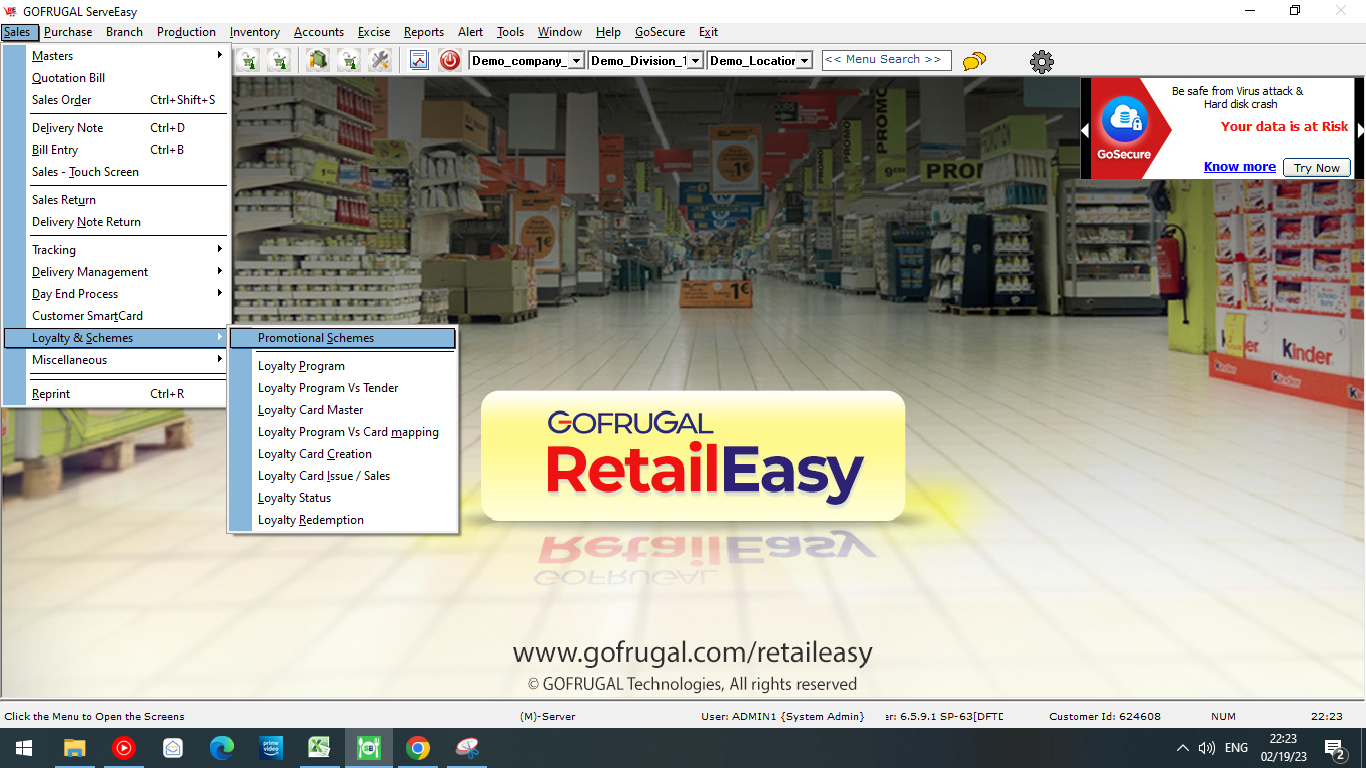The image size is (1366, 768).
Task: Open the gear settings icon
Action: point(1042,61)
